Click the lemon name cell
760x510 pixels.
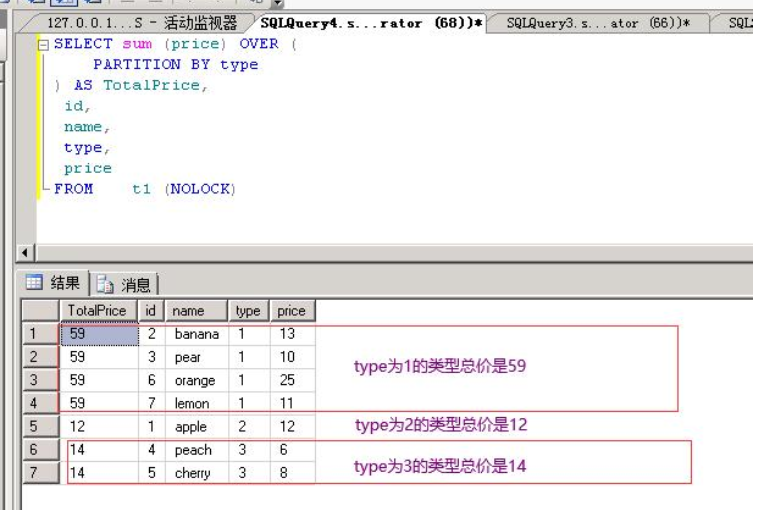196,403
